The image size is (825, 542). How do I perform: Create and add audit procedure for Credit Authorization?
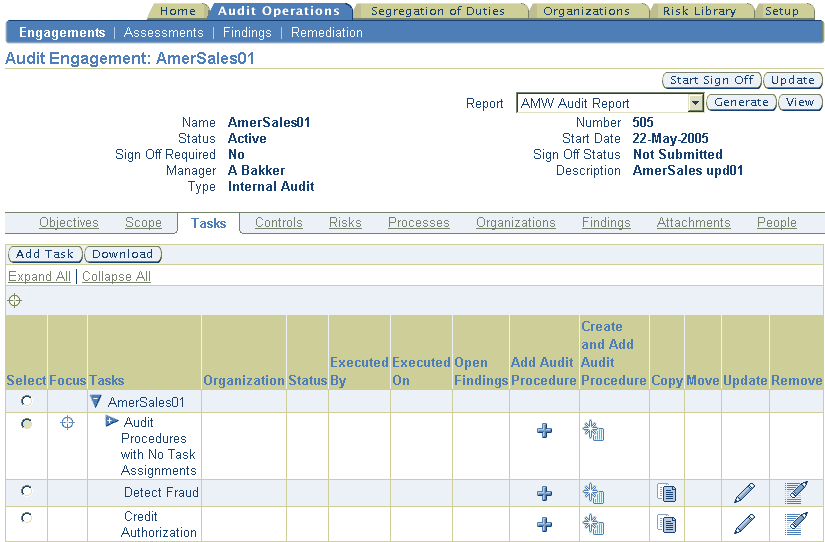pyautogui.click(x=593, y=524)
